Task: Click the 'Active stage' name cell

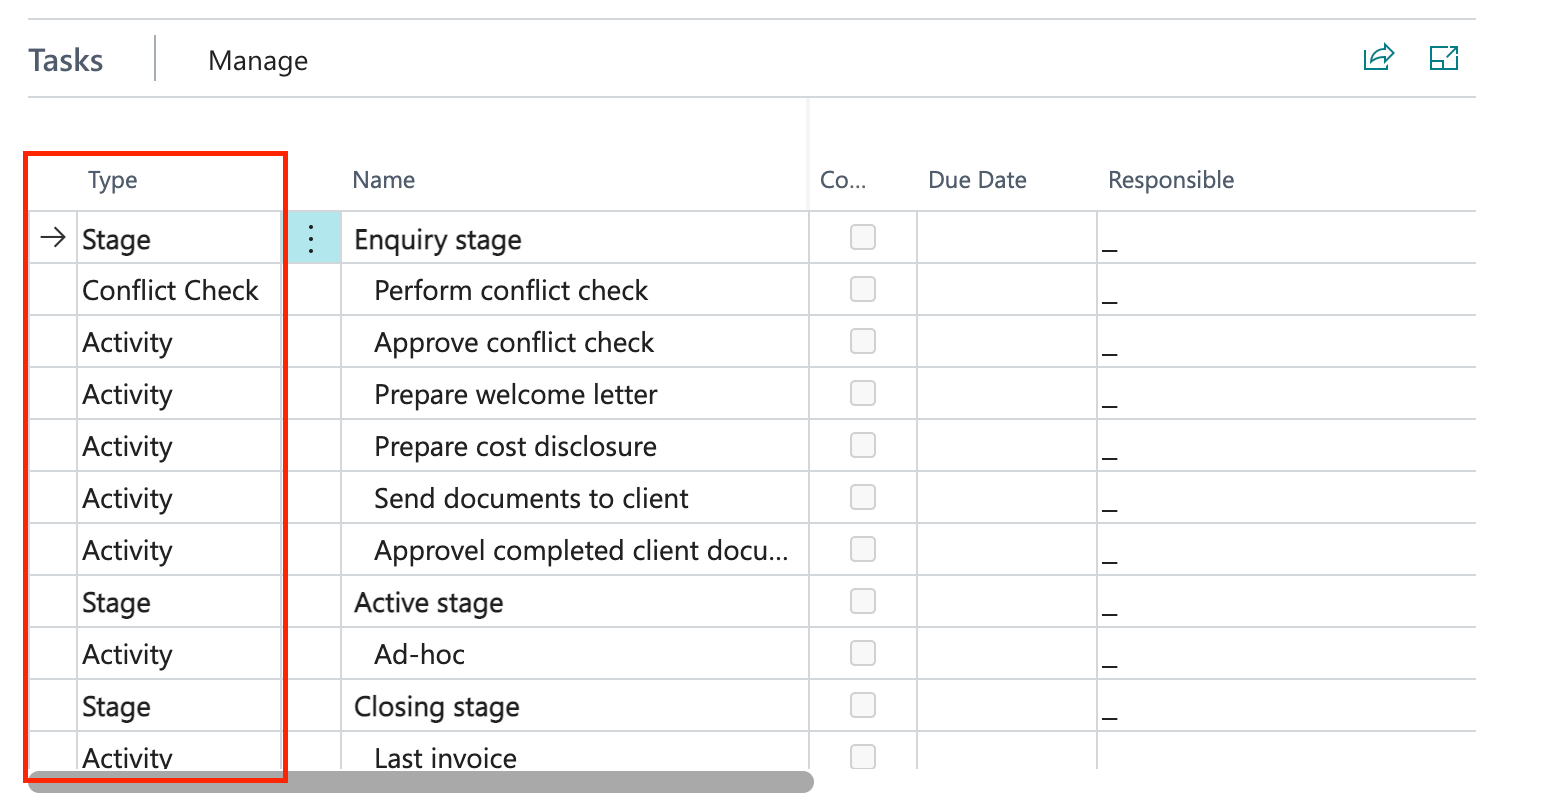Action: [x=575, y=602]
